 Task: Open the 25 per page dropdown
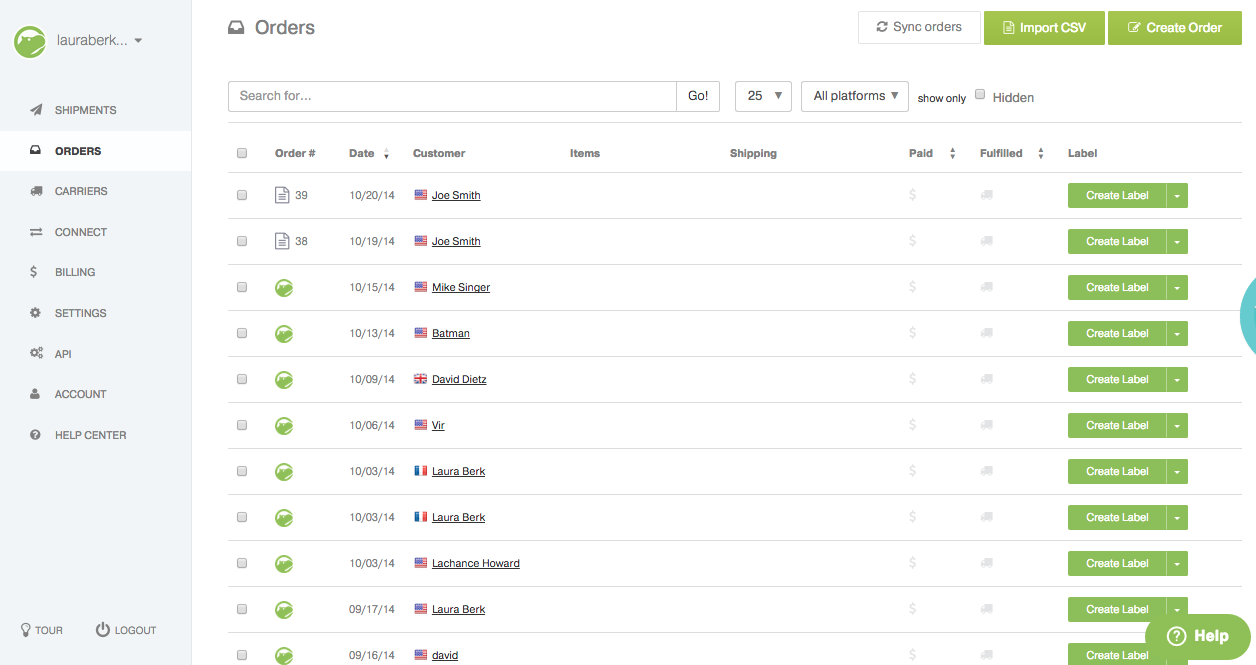point(763,96)
